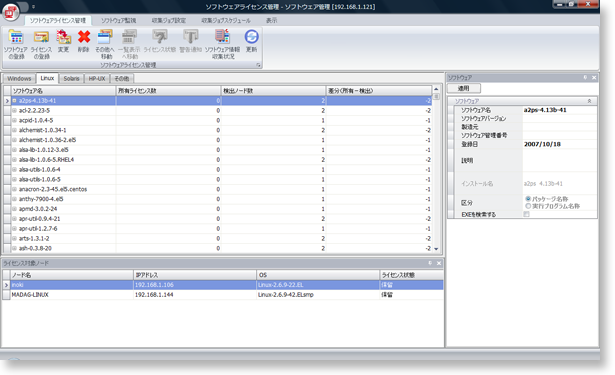Switch to the 収集ジョブ設定 ribbon tab
The height and width of the screenshot is (375, 615).
169,20
